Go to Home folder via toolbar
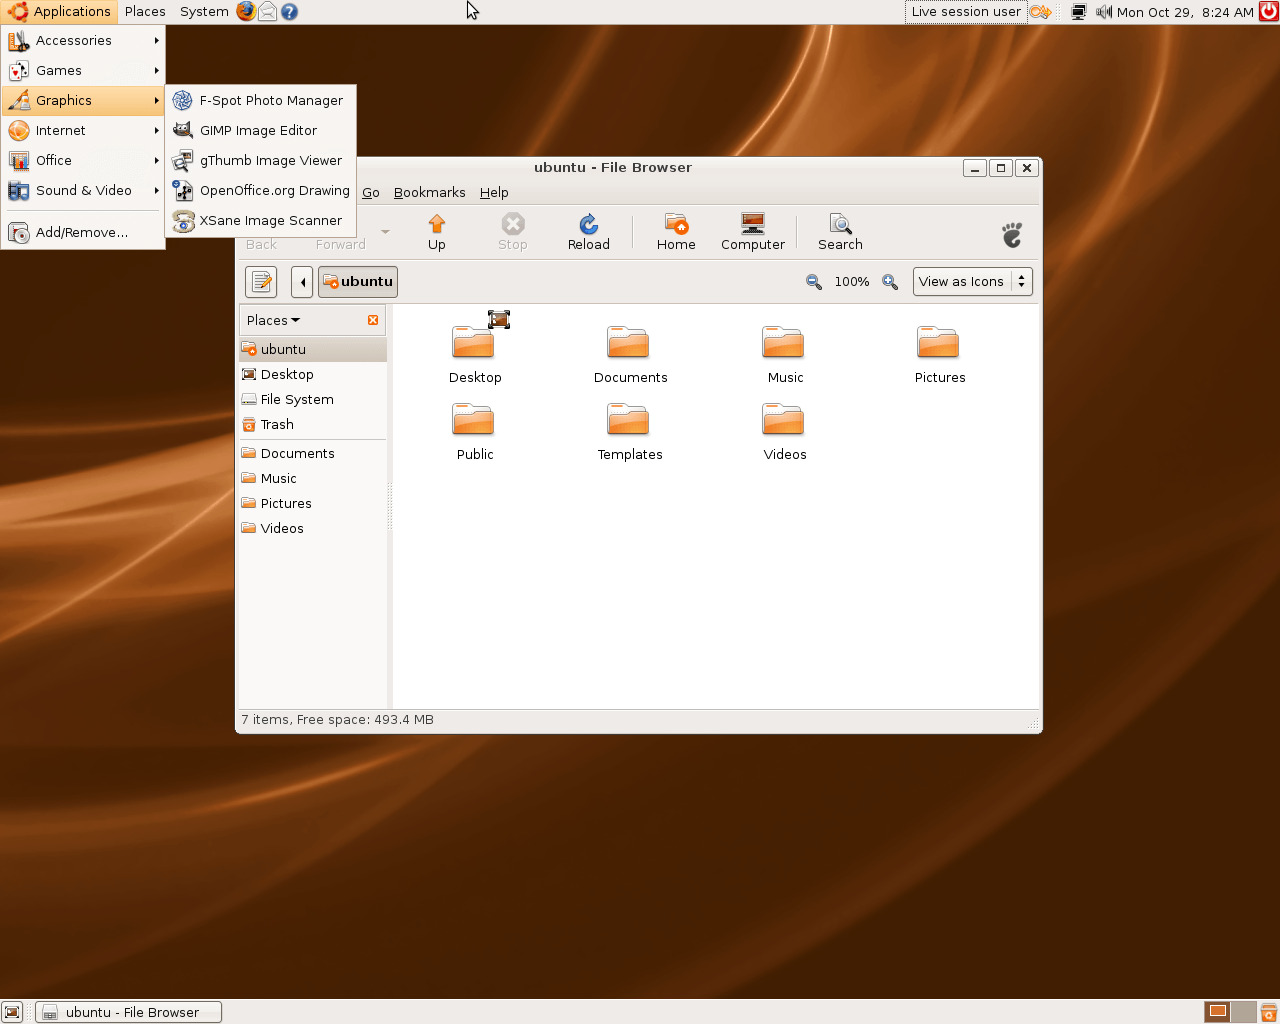This screenshot has height=1024, width=1280. point(676,232)
